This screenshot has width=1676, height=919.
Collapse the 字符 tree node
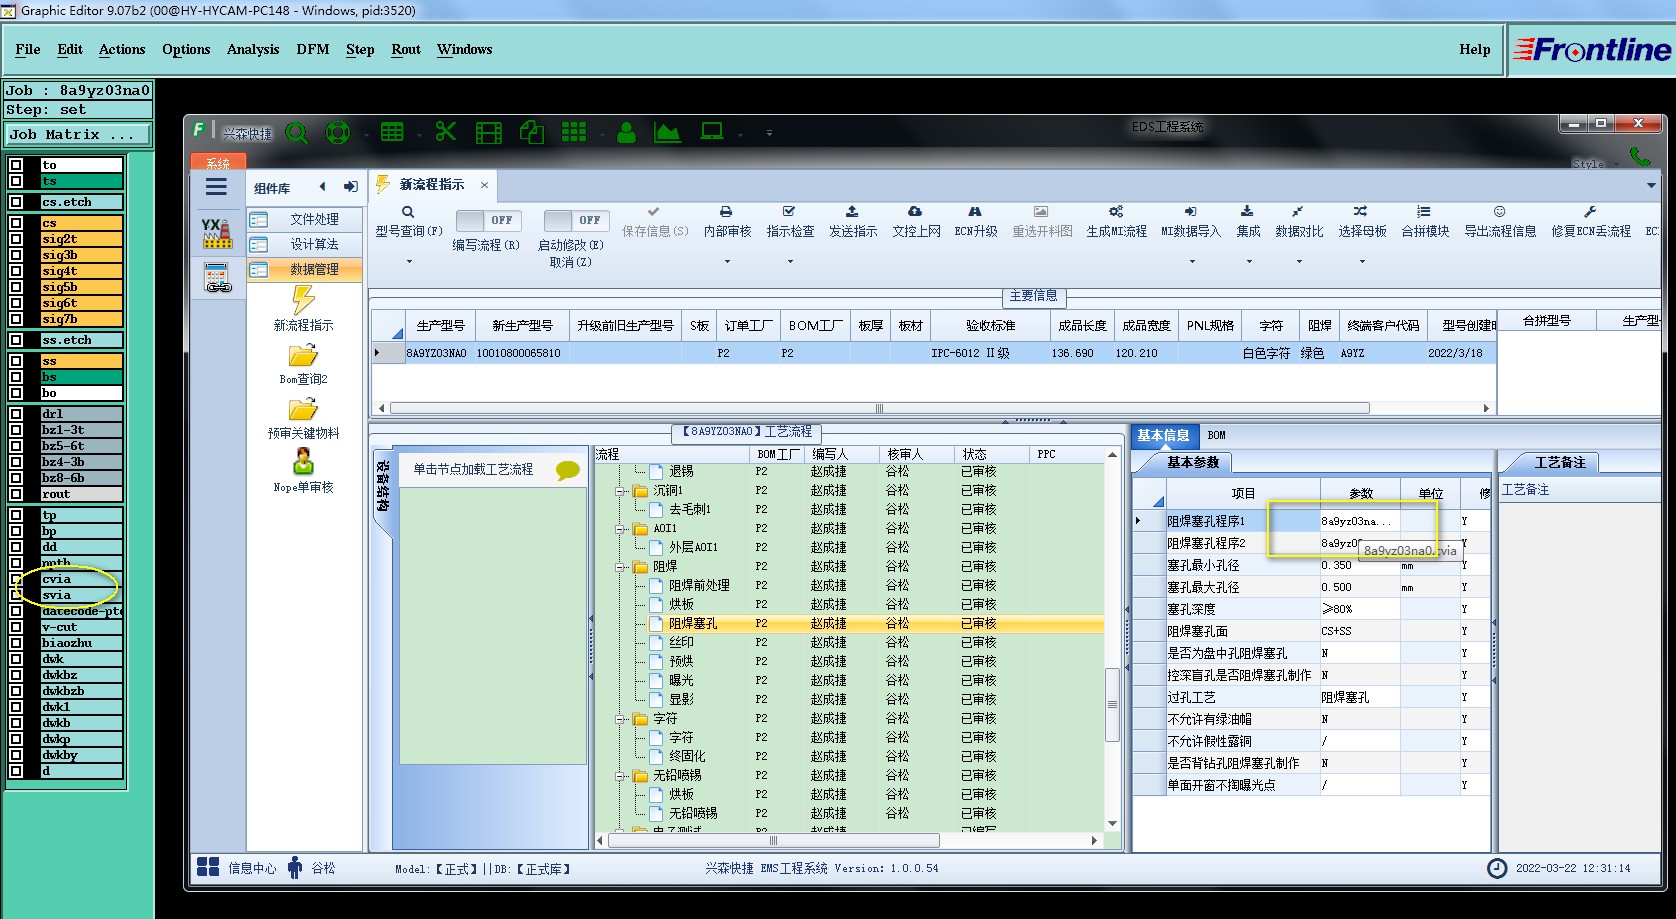[621, 719]
